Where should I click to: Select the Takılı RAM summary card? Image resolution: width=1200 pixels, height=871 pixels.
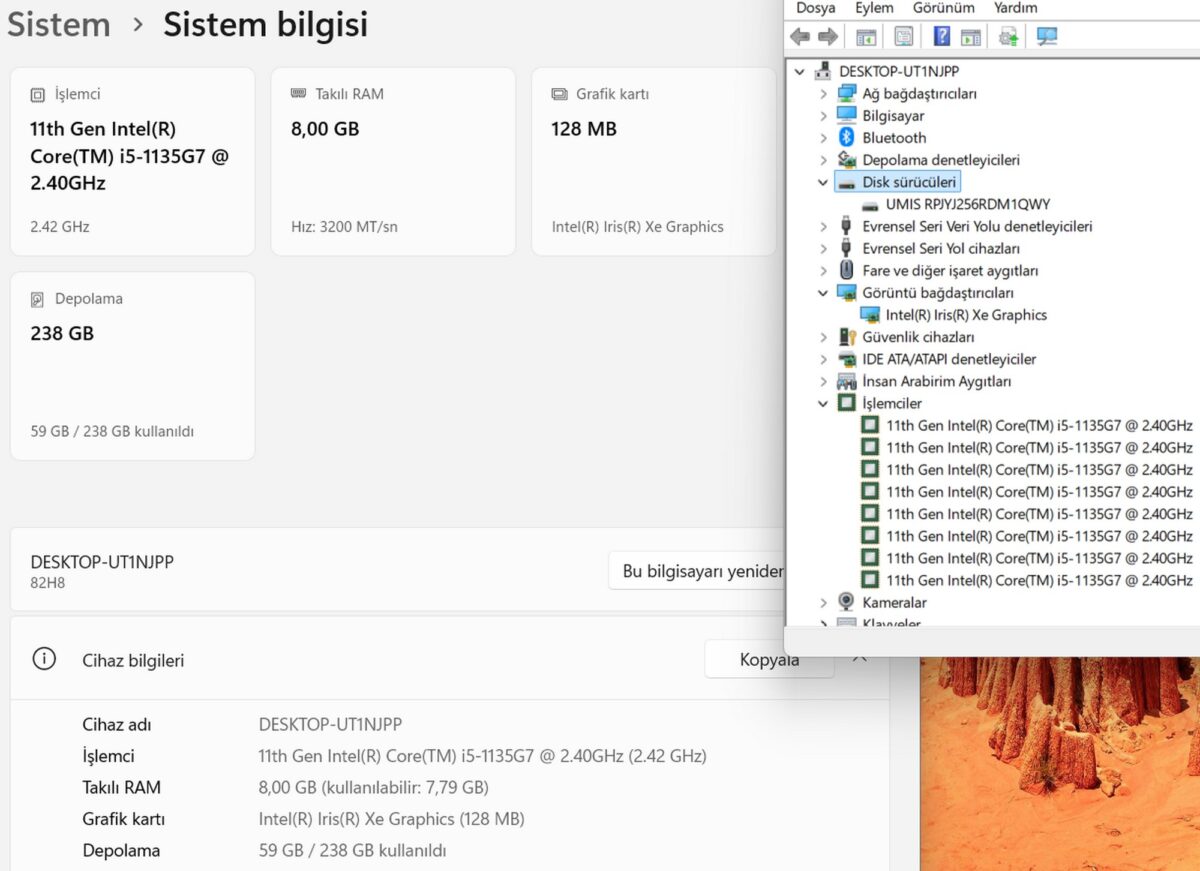pyautogui.click(x=393, y=161)
